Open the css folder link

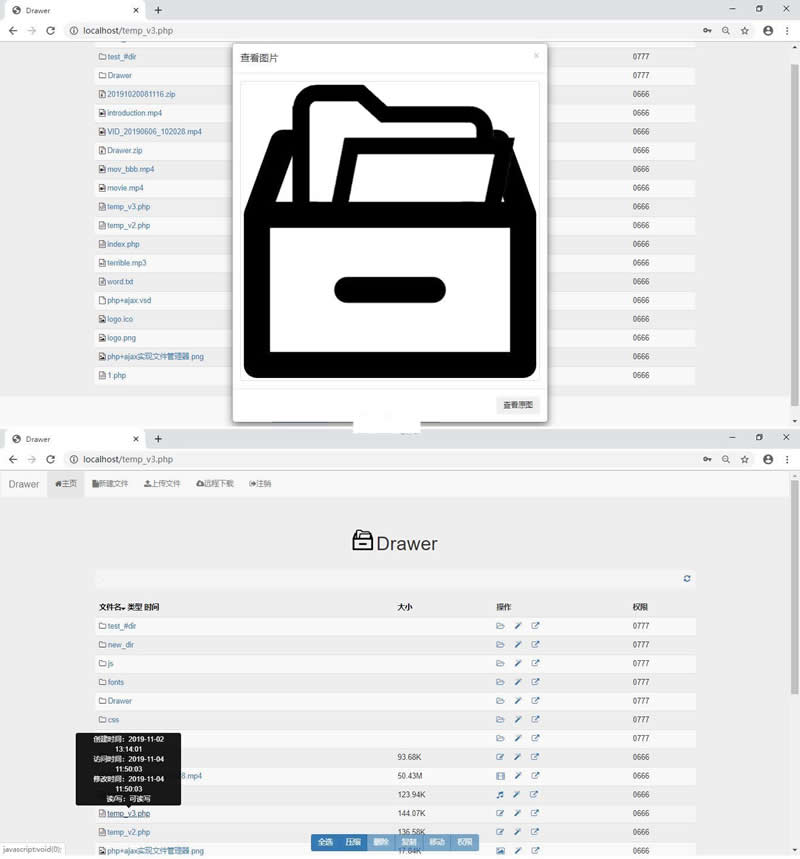pyautogui.click(x=113, y=719)
